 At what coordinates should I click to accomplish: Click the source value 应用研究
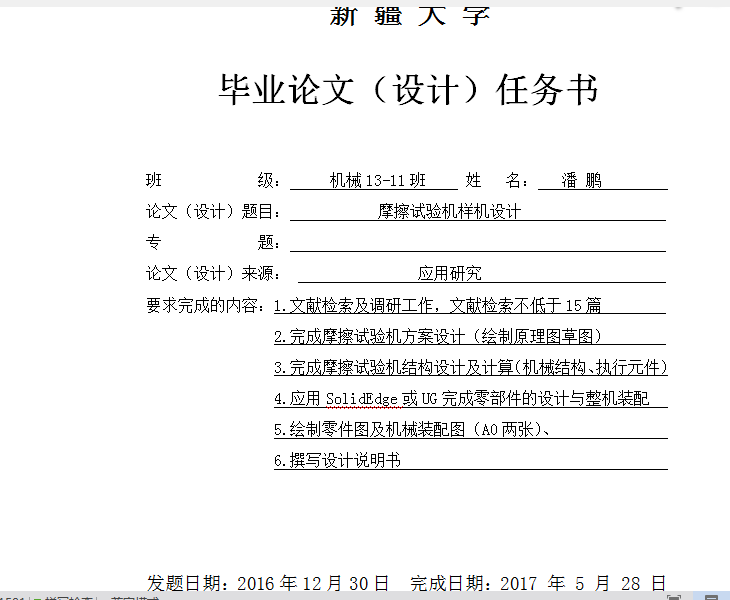[x=449, y=274]
